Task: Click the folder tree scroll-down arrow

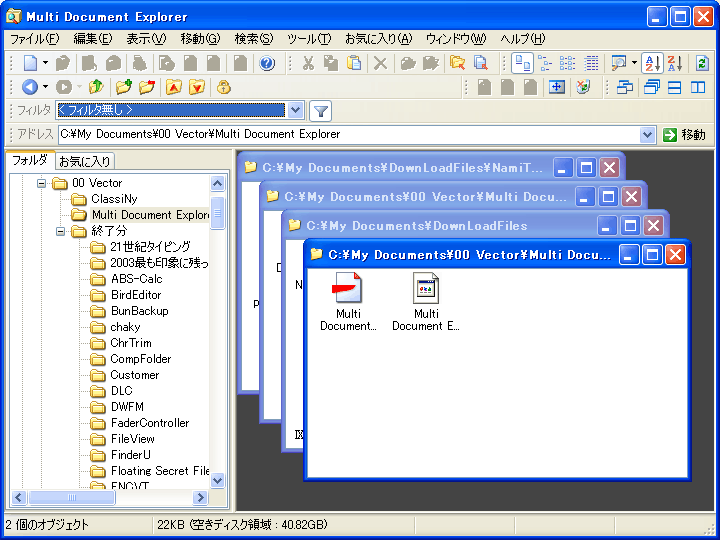Action: click(x=217, y=480)
